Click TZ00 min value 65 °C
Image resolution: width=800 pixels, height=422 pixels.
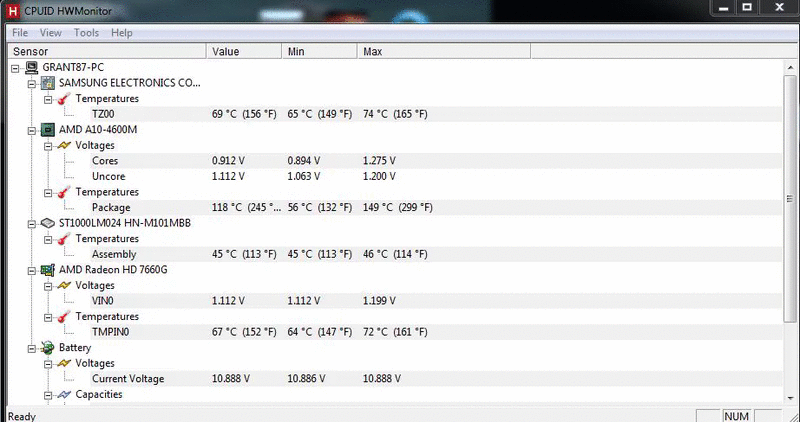320,114
